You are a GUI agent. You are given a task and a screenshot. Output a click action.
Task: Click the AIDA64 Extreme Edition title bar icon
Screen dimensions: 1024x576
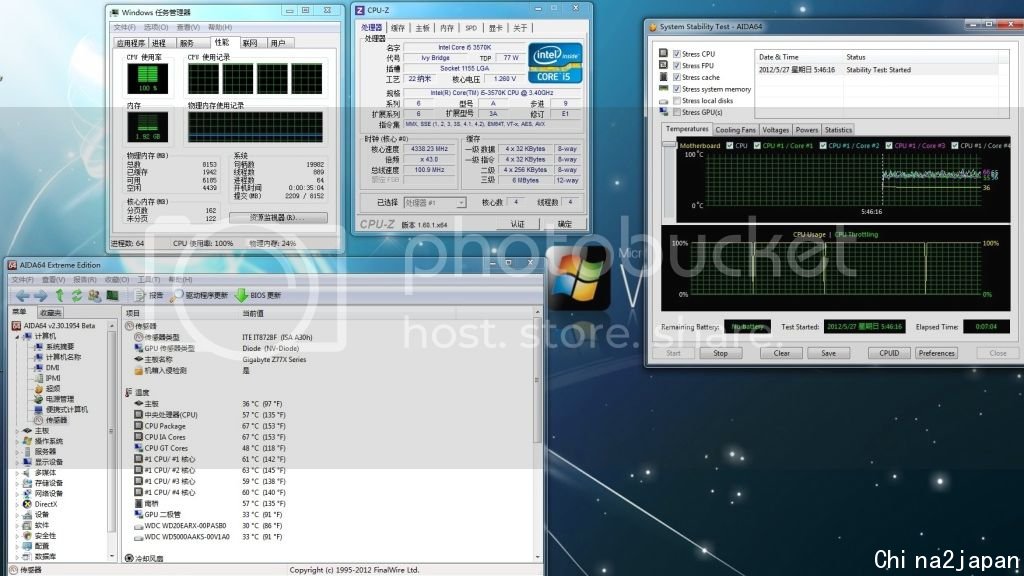12,265
